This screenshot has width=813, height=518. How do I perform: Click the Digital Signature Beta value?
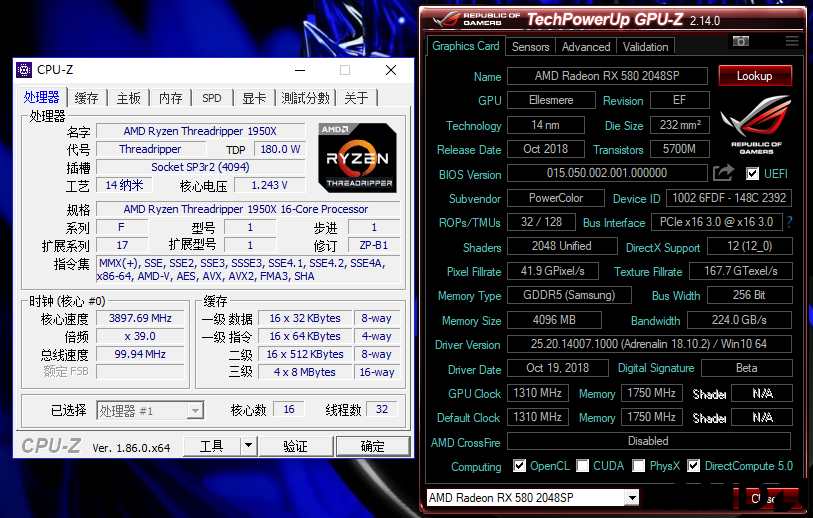[747, 368]
